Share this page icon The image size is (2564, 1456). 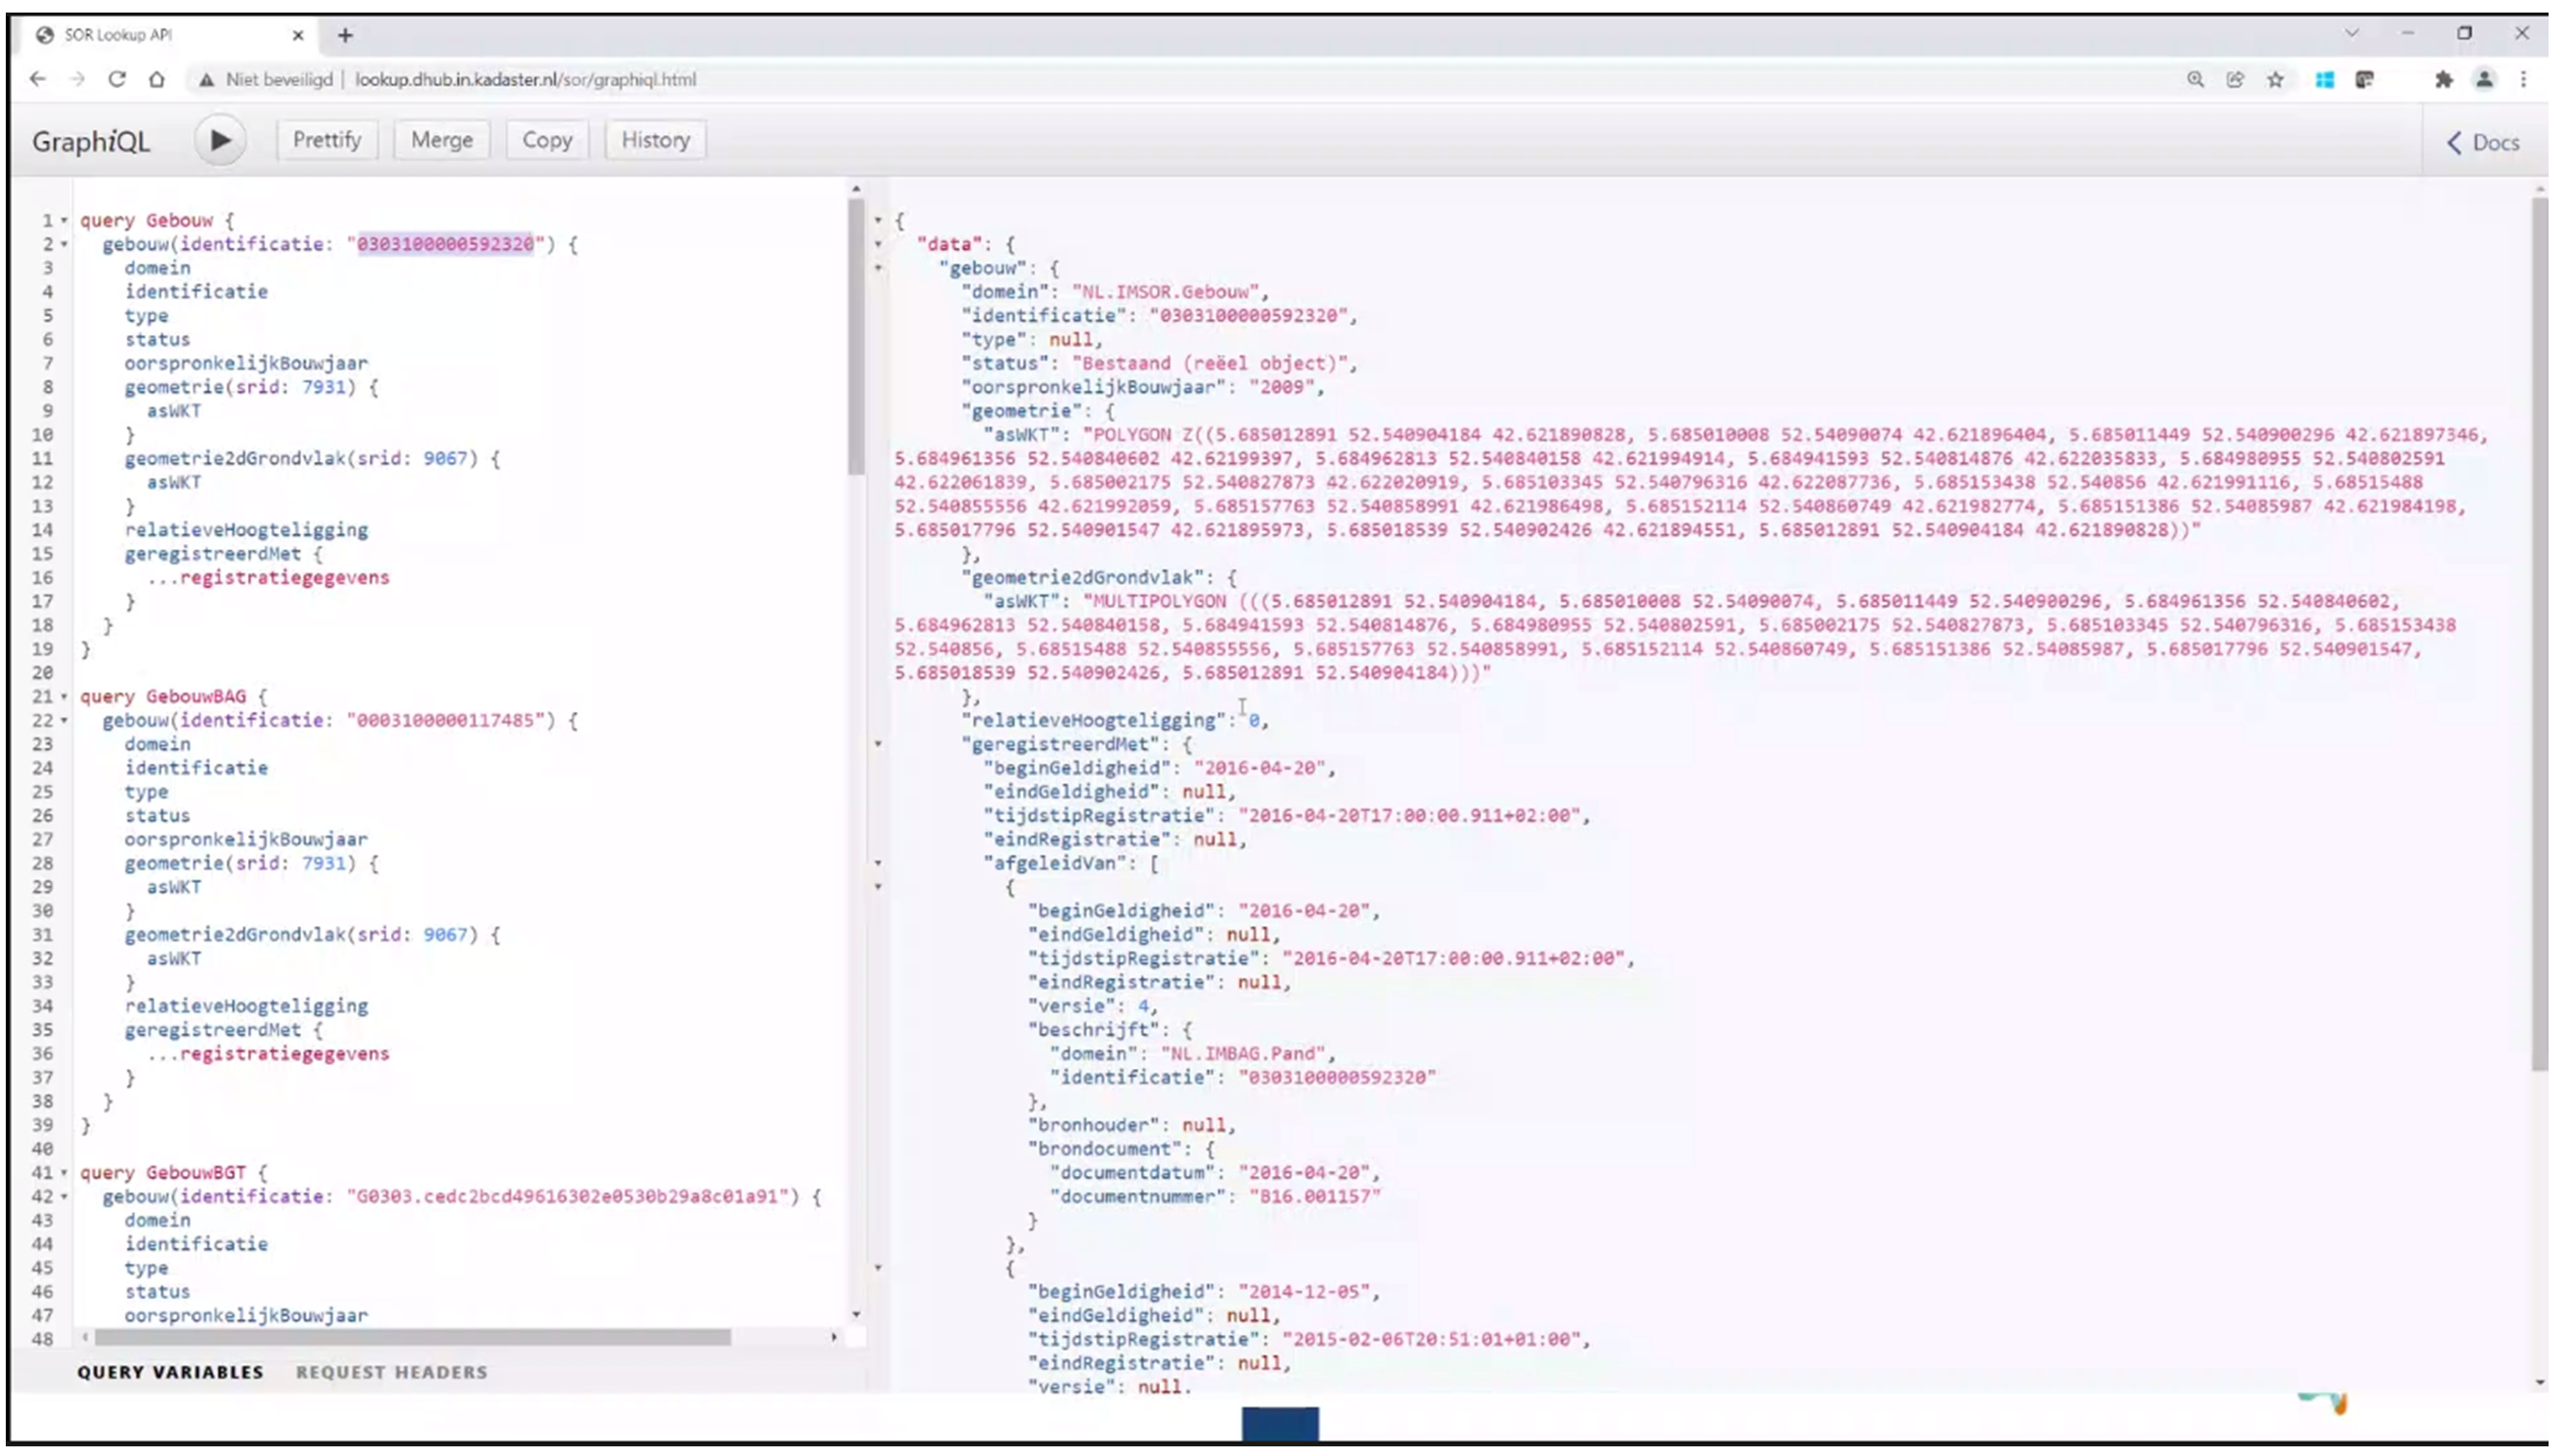click(2236, 79)
